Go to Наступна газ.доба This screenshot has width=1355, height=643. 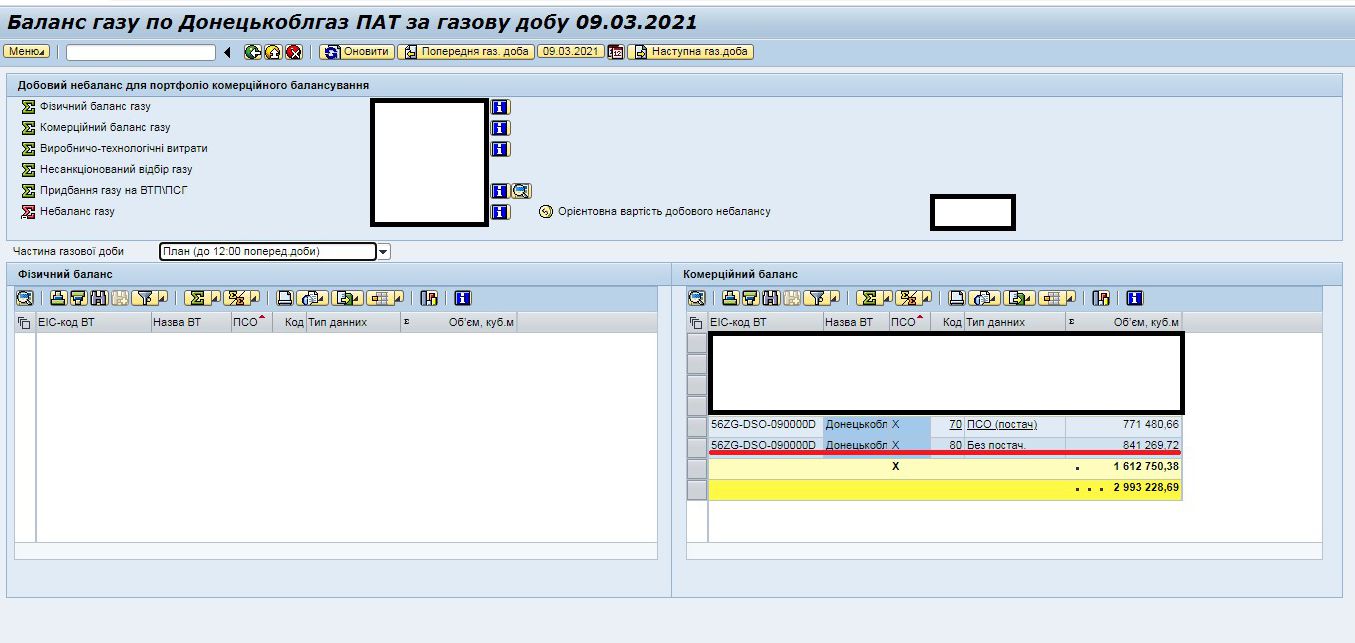pos(690,52)
